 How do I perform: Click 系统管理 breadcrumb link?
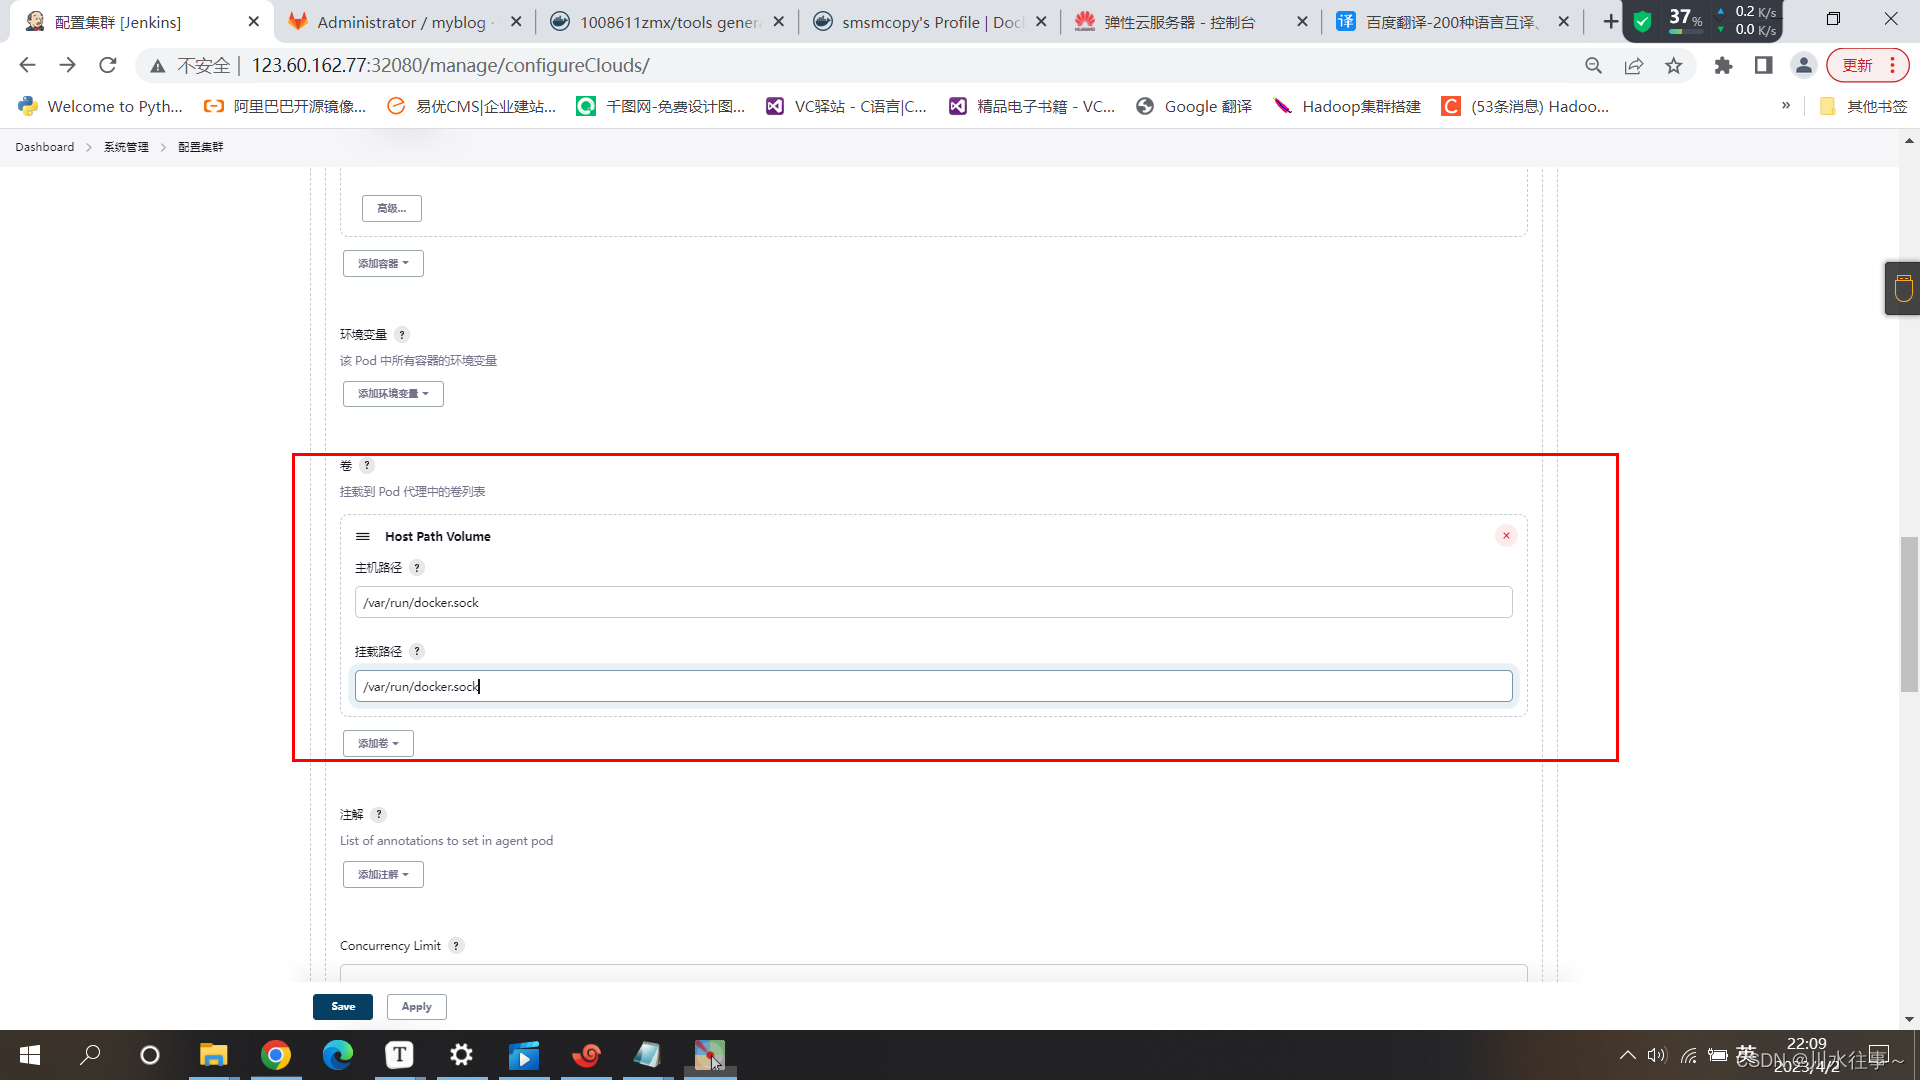[126, 147]
